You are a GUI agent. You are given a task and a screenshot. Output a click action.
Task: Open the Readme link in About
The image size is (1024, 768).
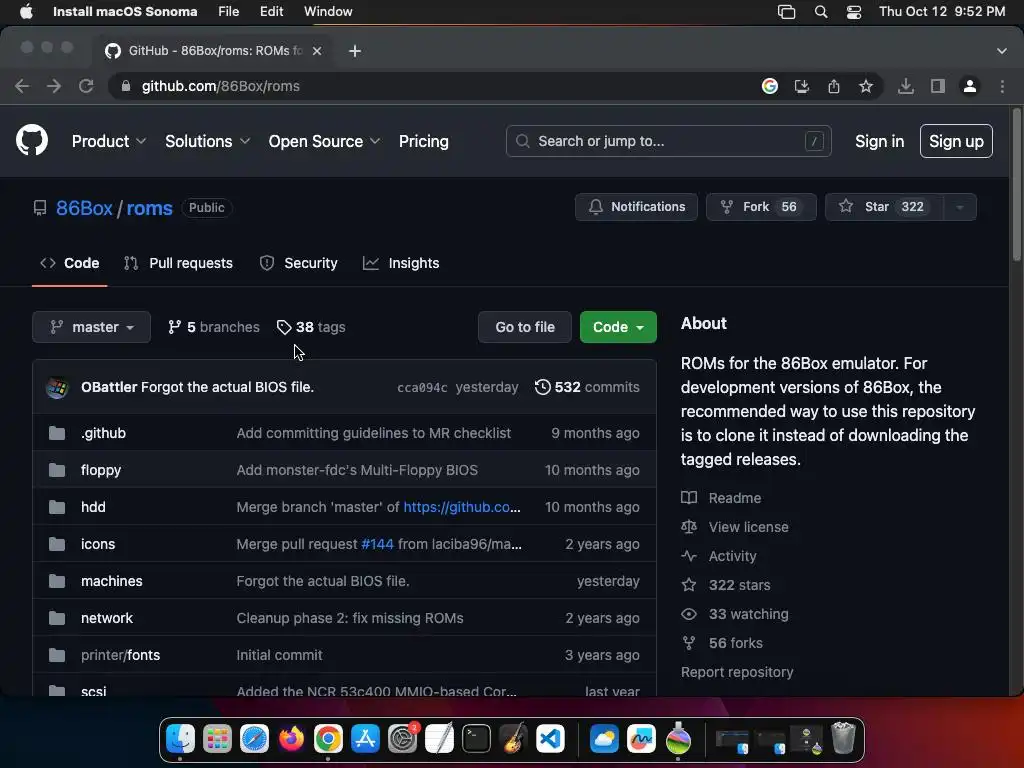pos(721,498)
